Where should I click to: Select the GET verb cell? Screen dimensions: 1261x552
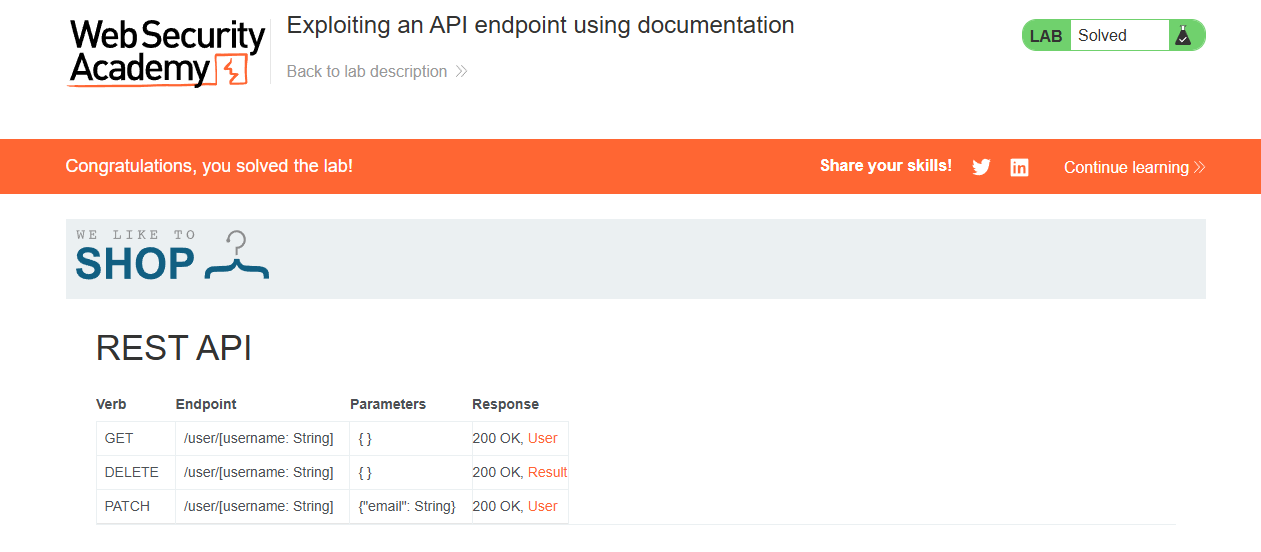[x=119, y=438]
